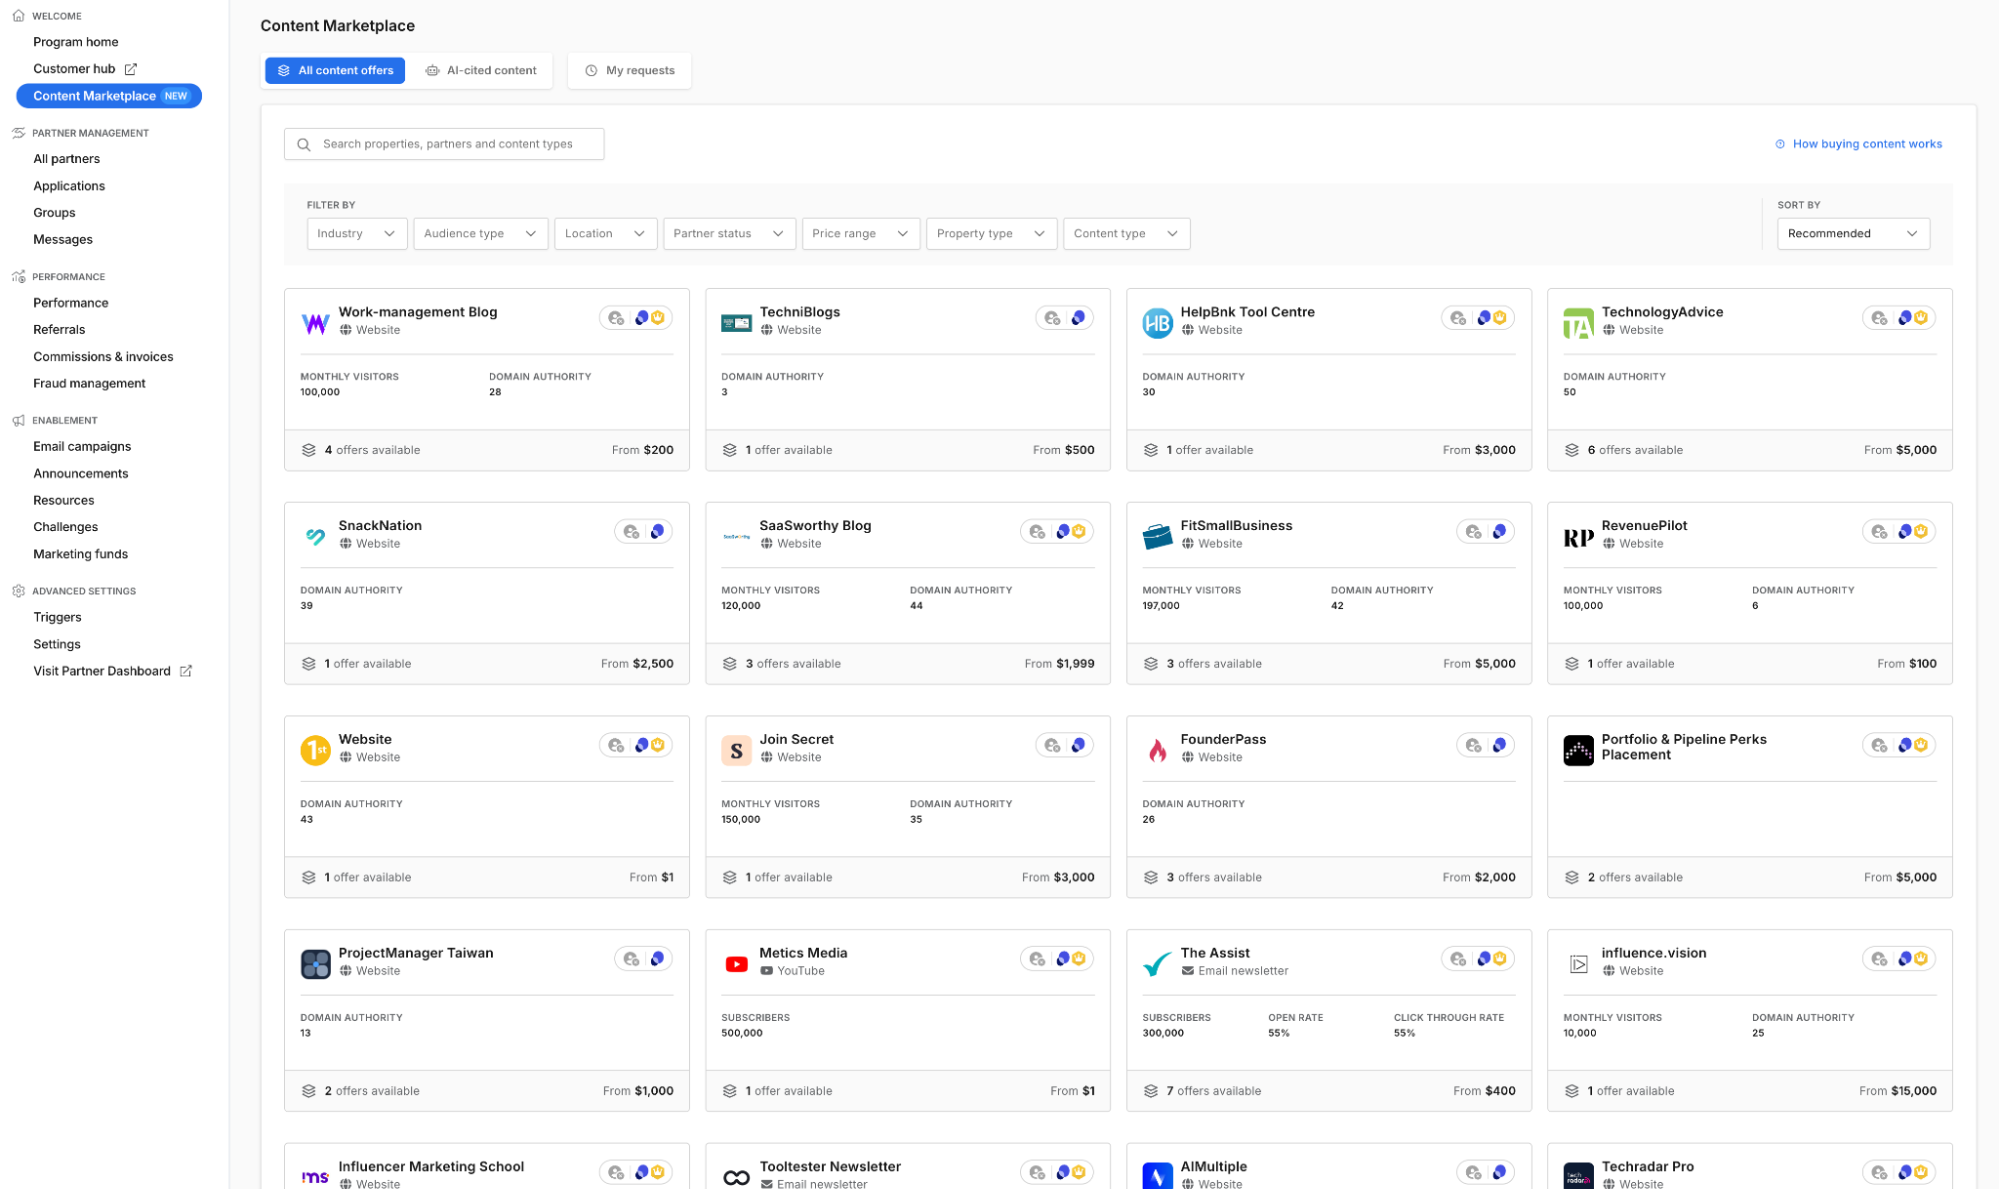Click the RevenuePilot RP logo
Image resolution: width=1999 pixels, height=1189 pixels.
[x=1578, y=537]
